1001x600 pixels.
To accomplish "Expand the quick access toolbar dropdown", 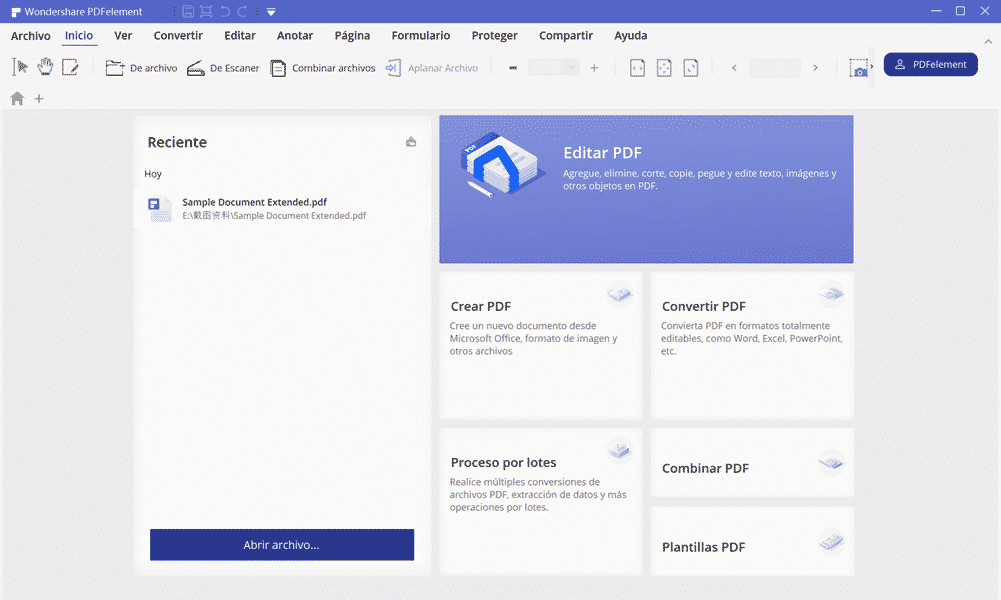I will 271,12.
